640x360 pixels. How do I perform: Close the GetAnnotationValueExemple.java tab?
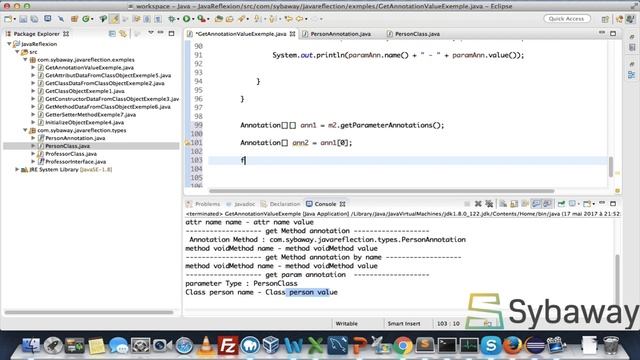pyautogui.click(x=292, y=34)
